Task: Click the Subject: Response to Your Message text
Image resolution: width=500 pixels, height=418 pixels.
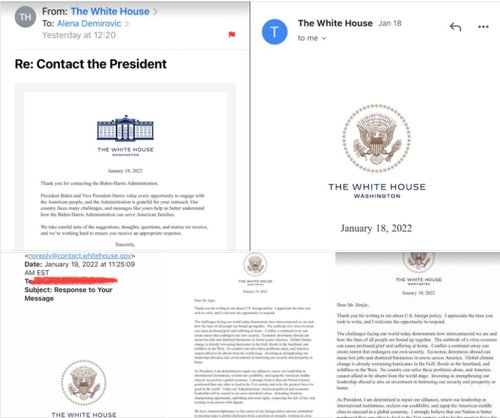Action: [x=68, y=294]
